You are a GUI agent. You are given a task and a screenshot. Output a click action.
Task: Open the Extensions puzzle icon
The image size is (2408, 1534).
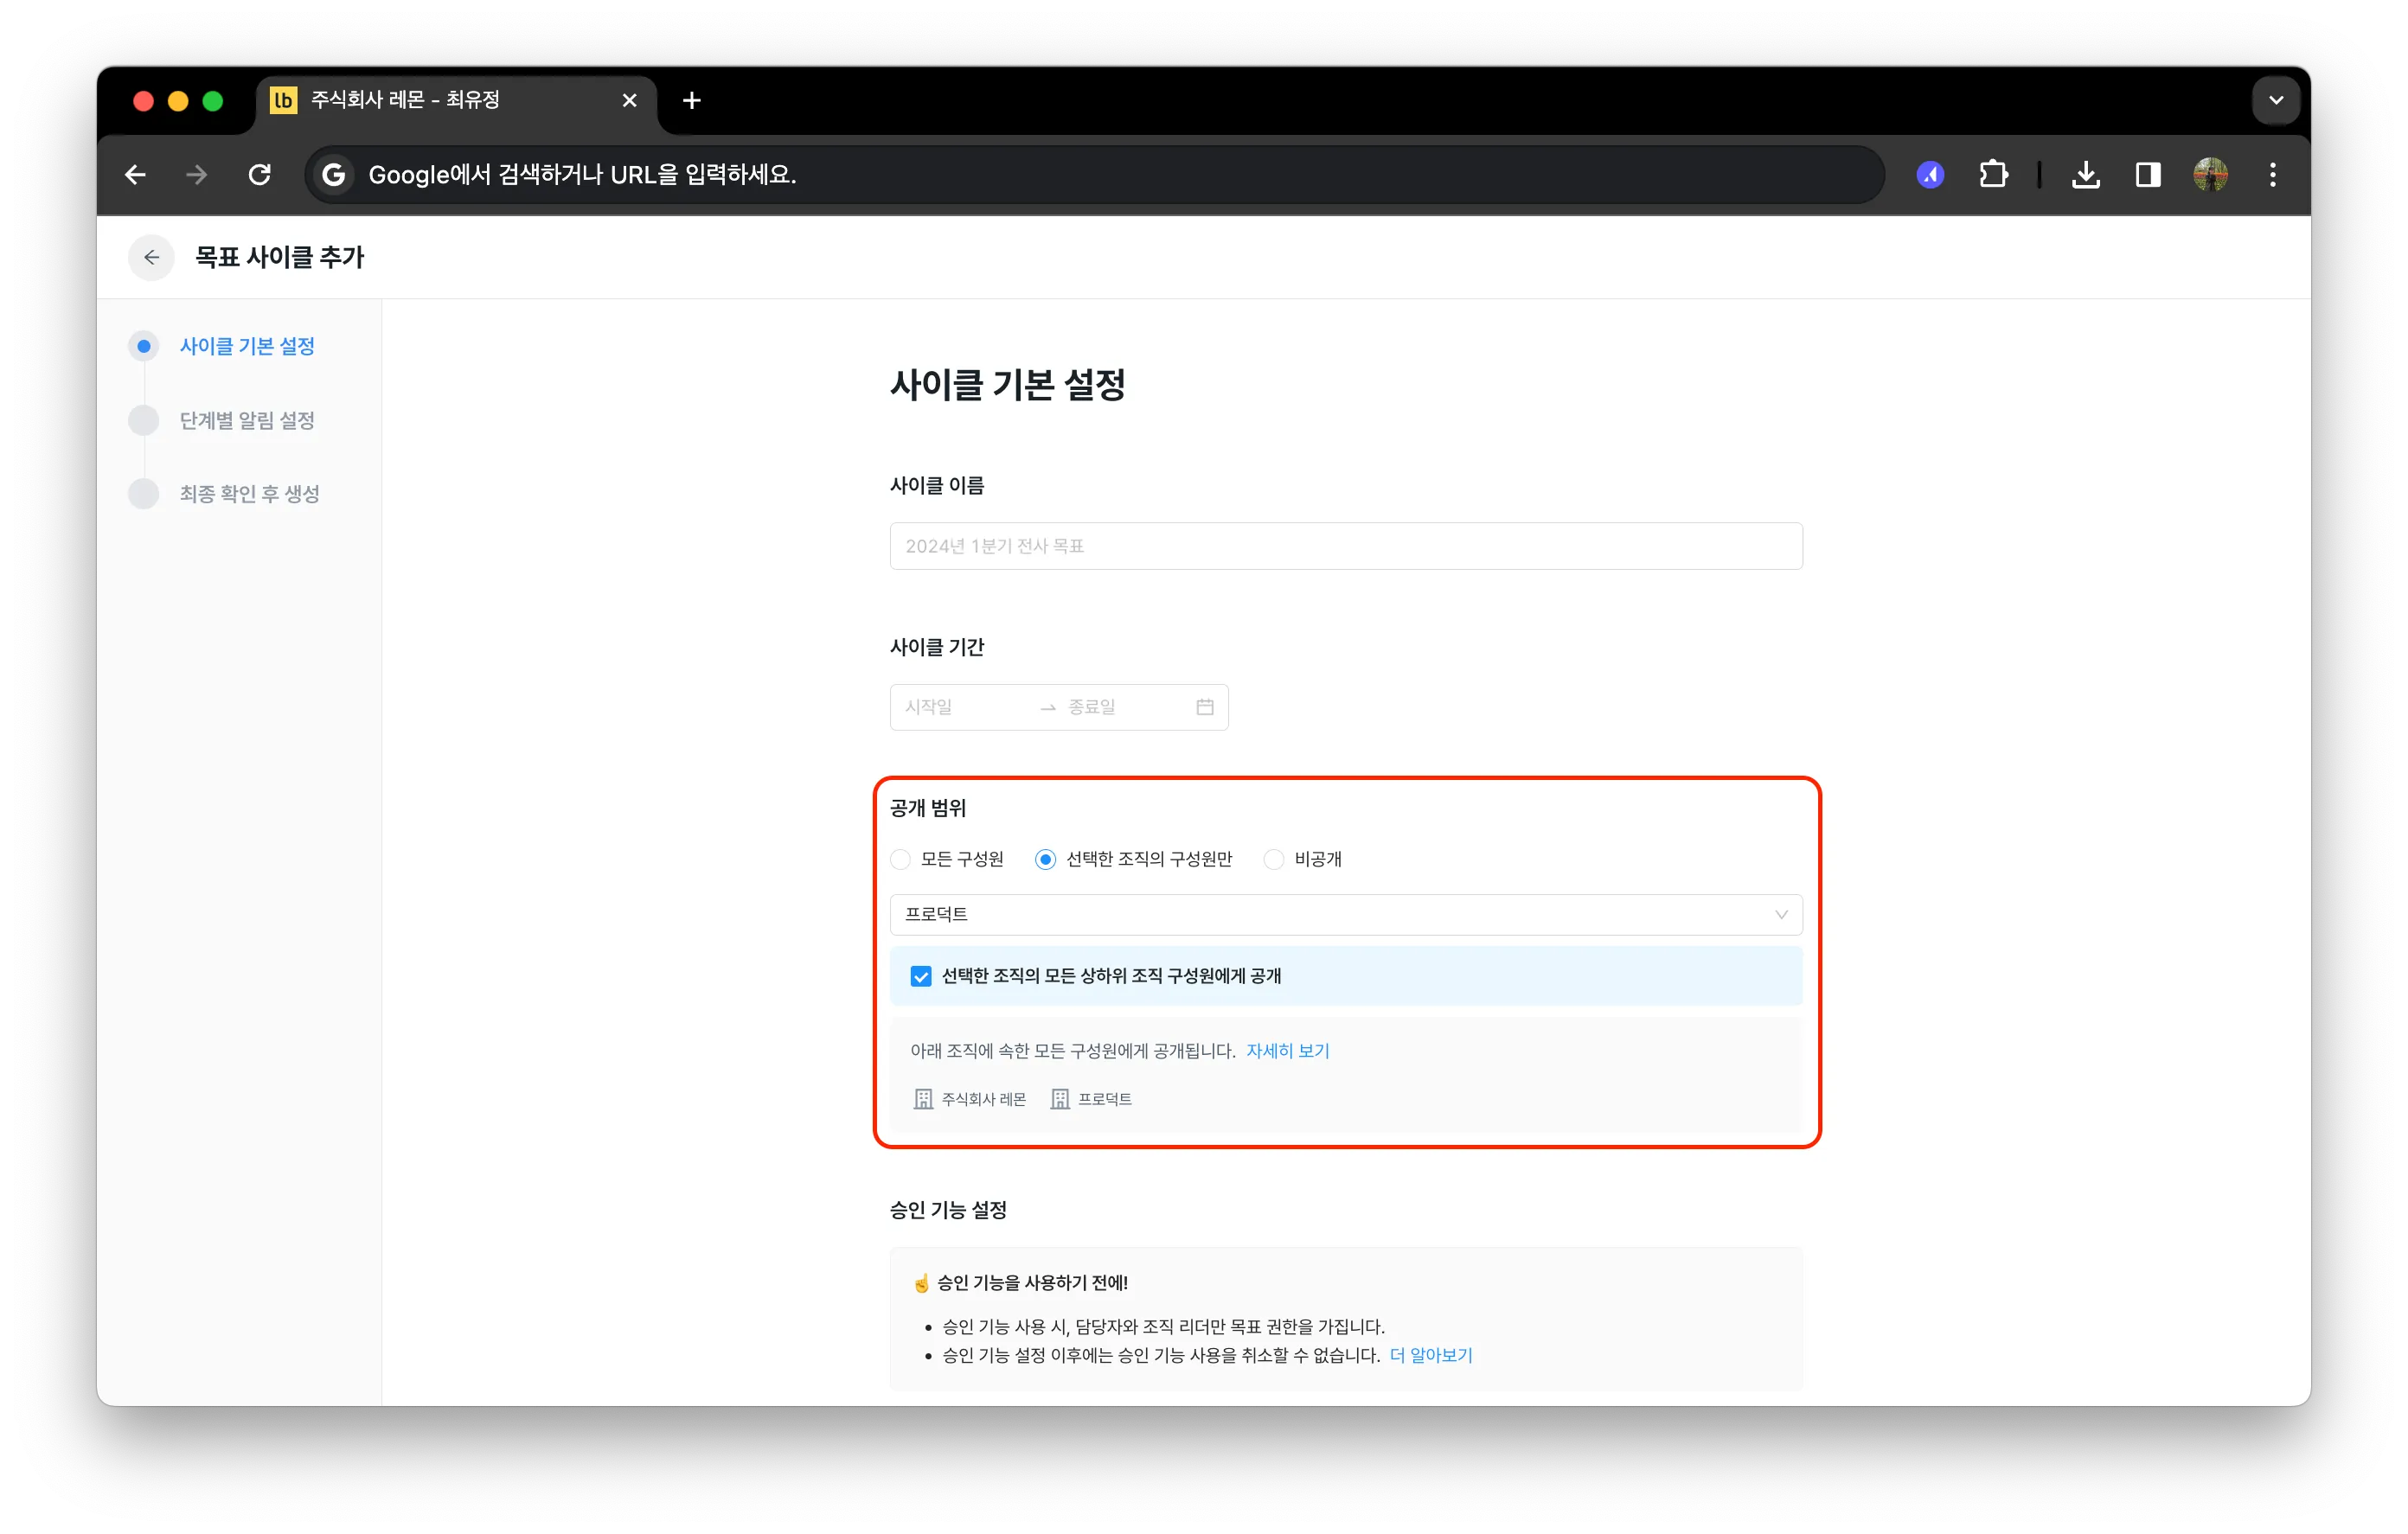(1992, 175)
